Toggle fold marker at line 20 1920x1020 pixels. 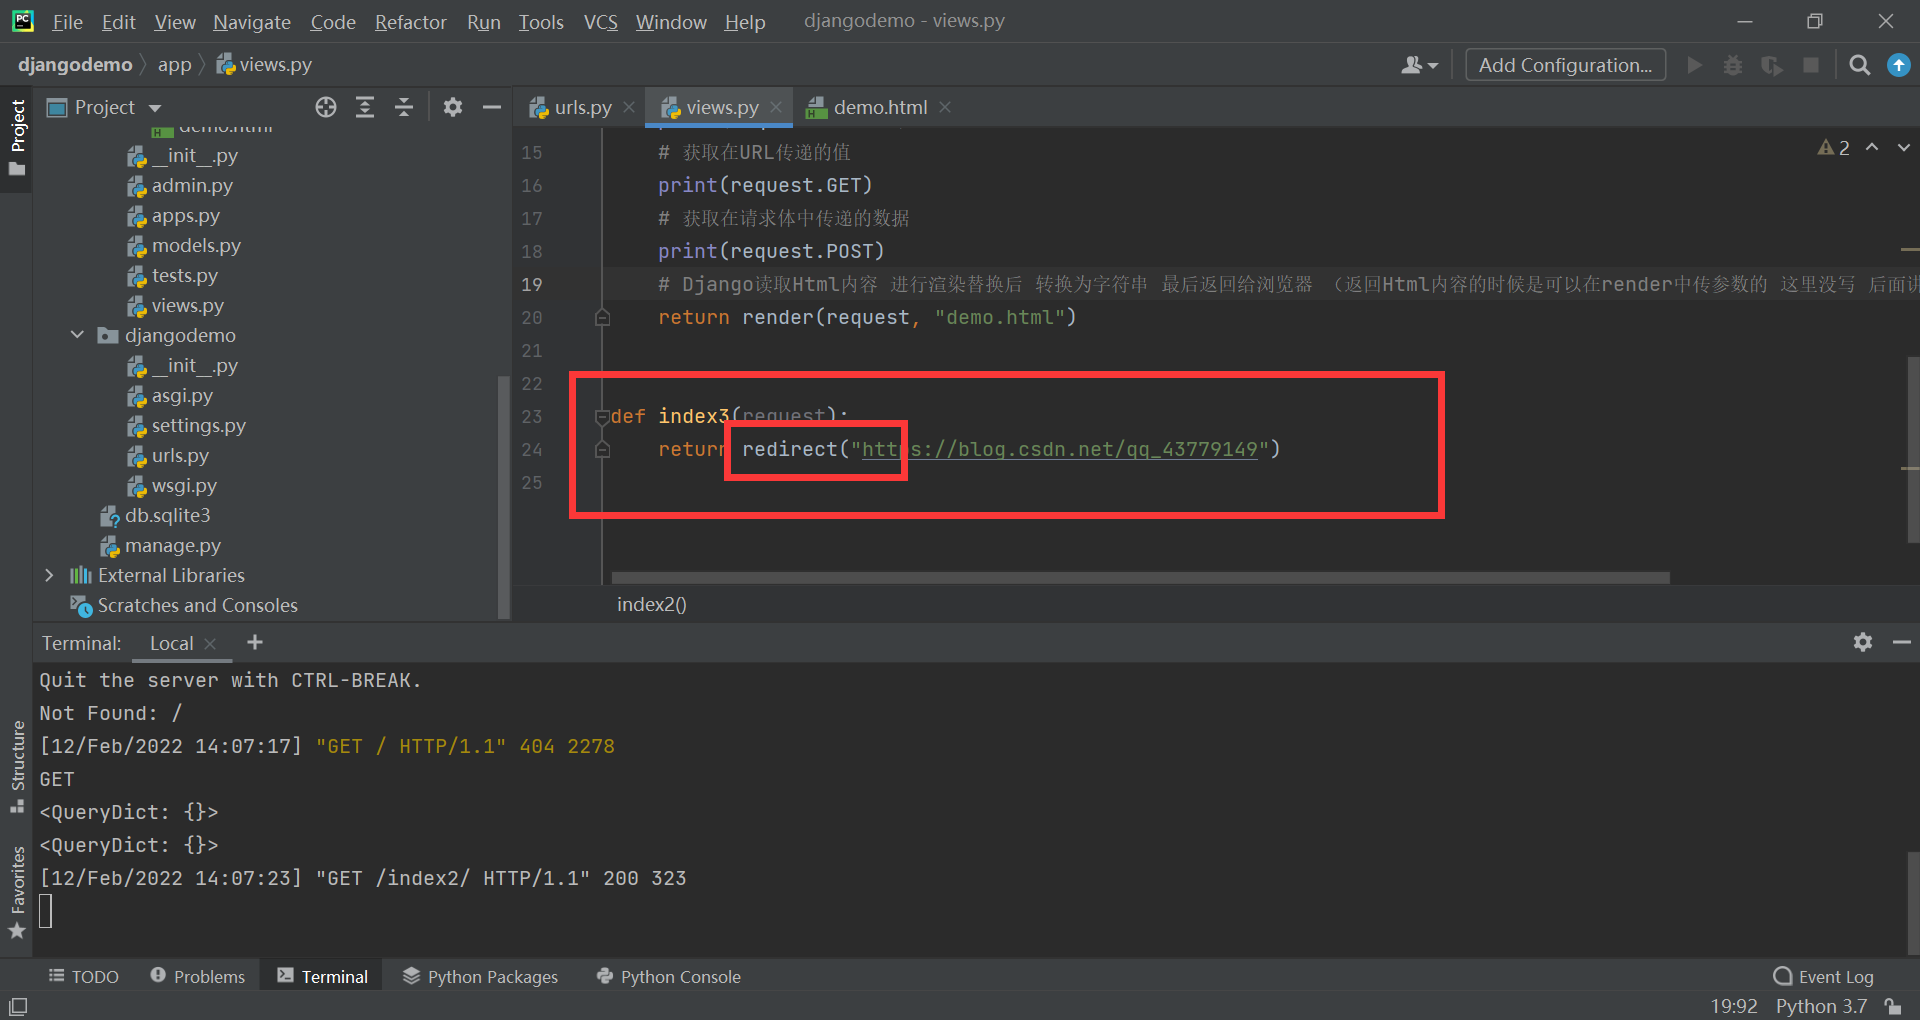point(602,318)
